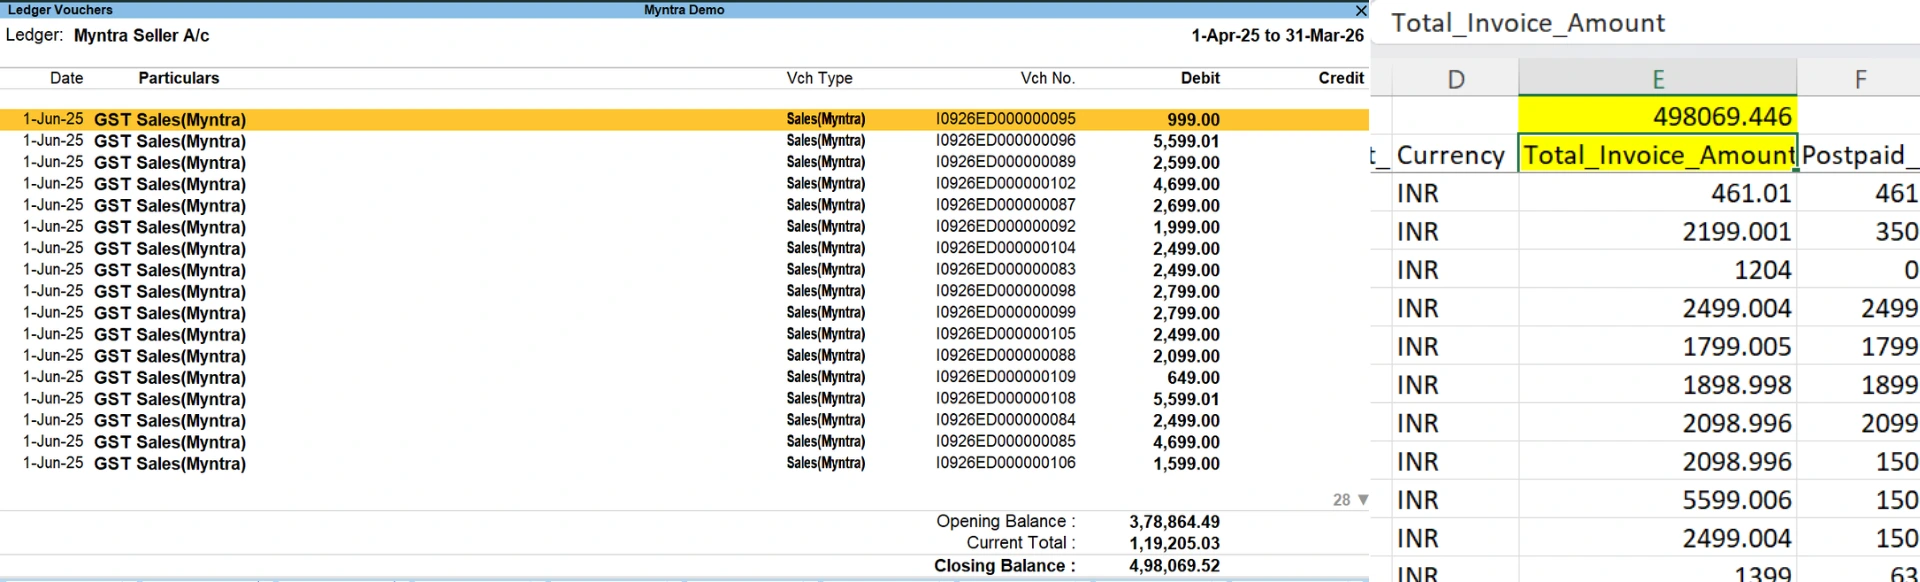Click Excel cell with value 2199.001
The width and height of the screenshot is (1920, 582).
[x=1657, y=231]
